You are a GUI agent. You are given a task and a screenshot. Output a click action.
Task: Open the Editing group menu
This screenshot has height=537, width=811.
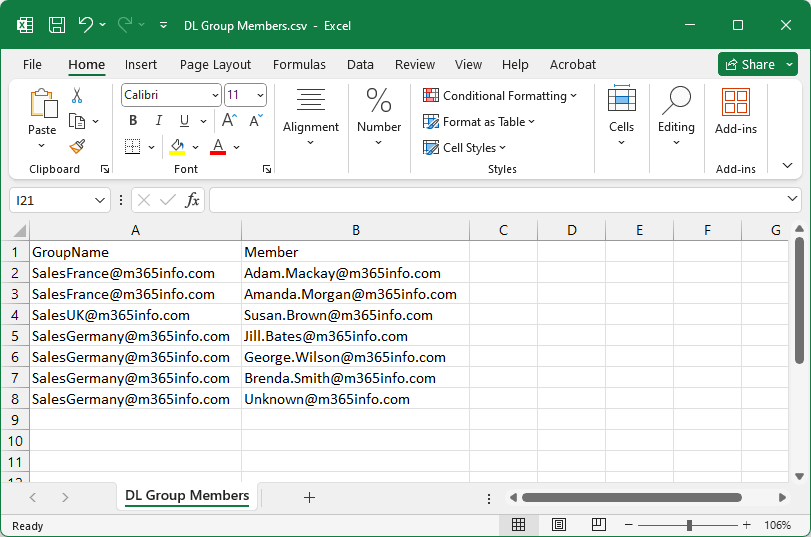(x=676, y=116)
